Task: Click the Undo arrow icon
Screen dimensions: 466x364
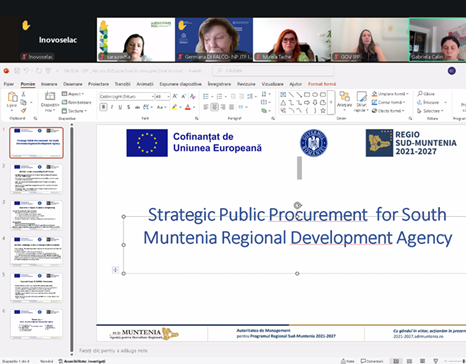Action: 26,71
